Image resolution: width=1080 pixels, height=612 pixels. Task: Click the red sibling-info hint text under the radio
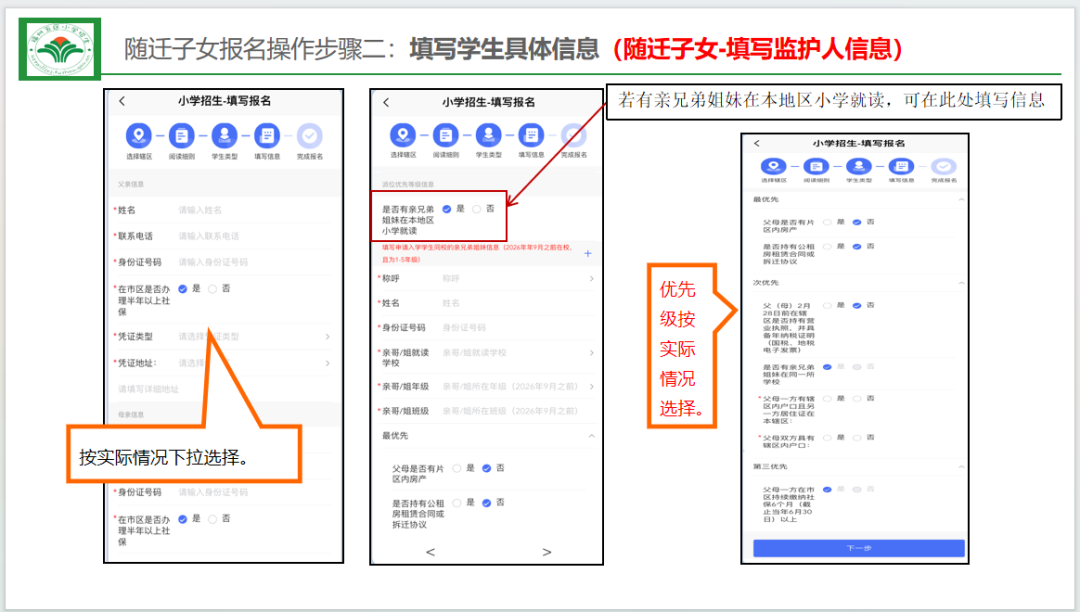pyautogui.click(x=477, y=253)
